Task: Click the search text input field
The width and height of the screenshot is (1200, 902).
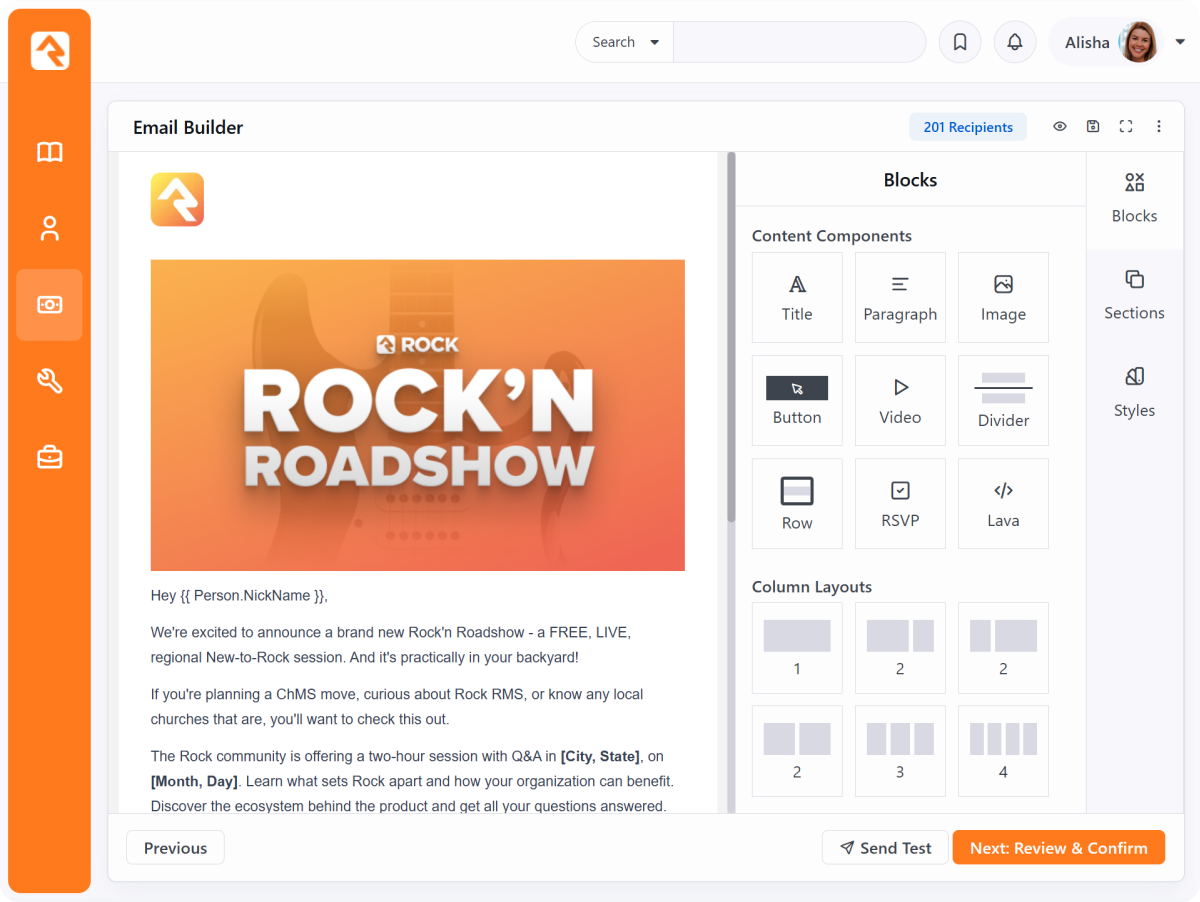Action: pyautogui.click(x=799, y=42)
